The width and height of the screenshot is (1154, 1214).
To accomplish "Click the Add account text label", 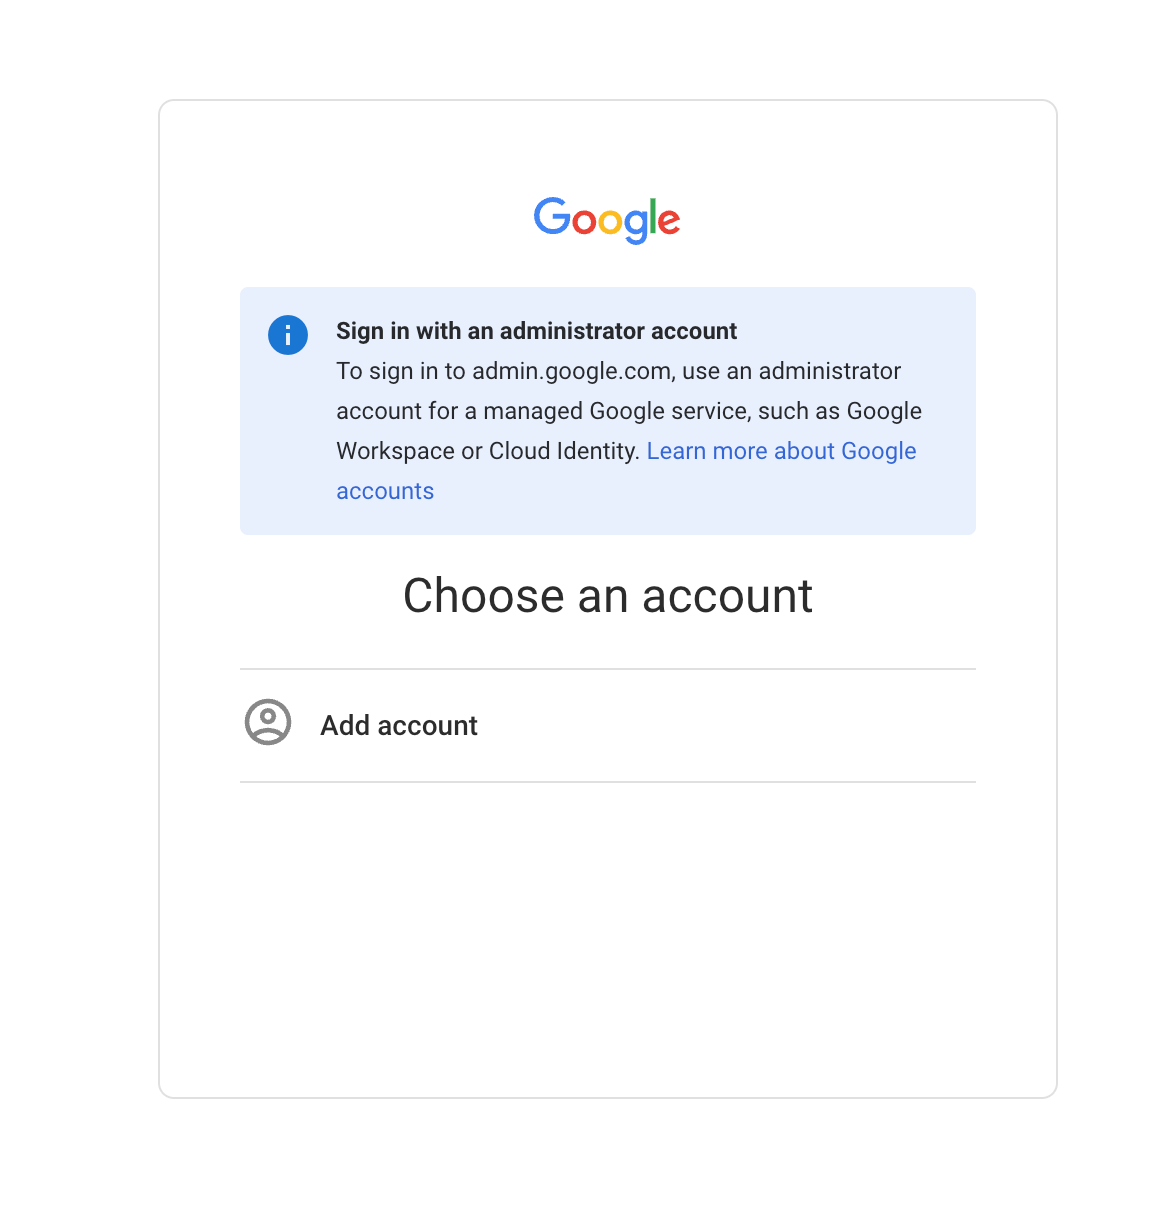I will click(399, 725).
